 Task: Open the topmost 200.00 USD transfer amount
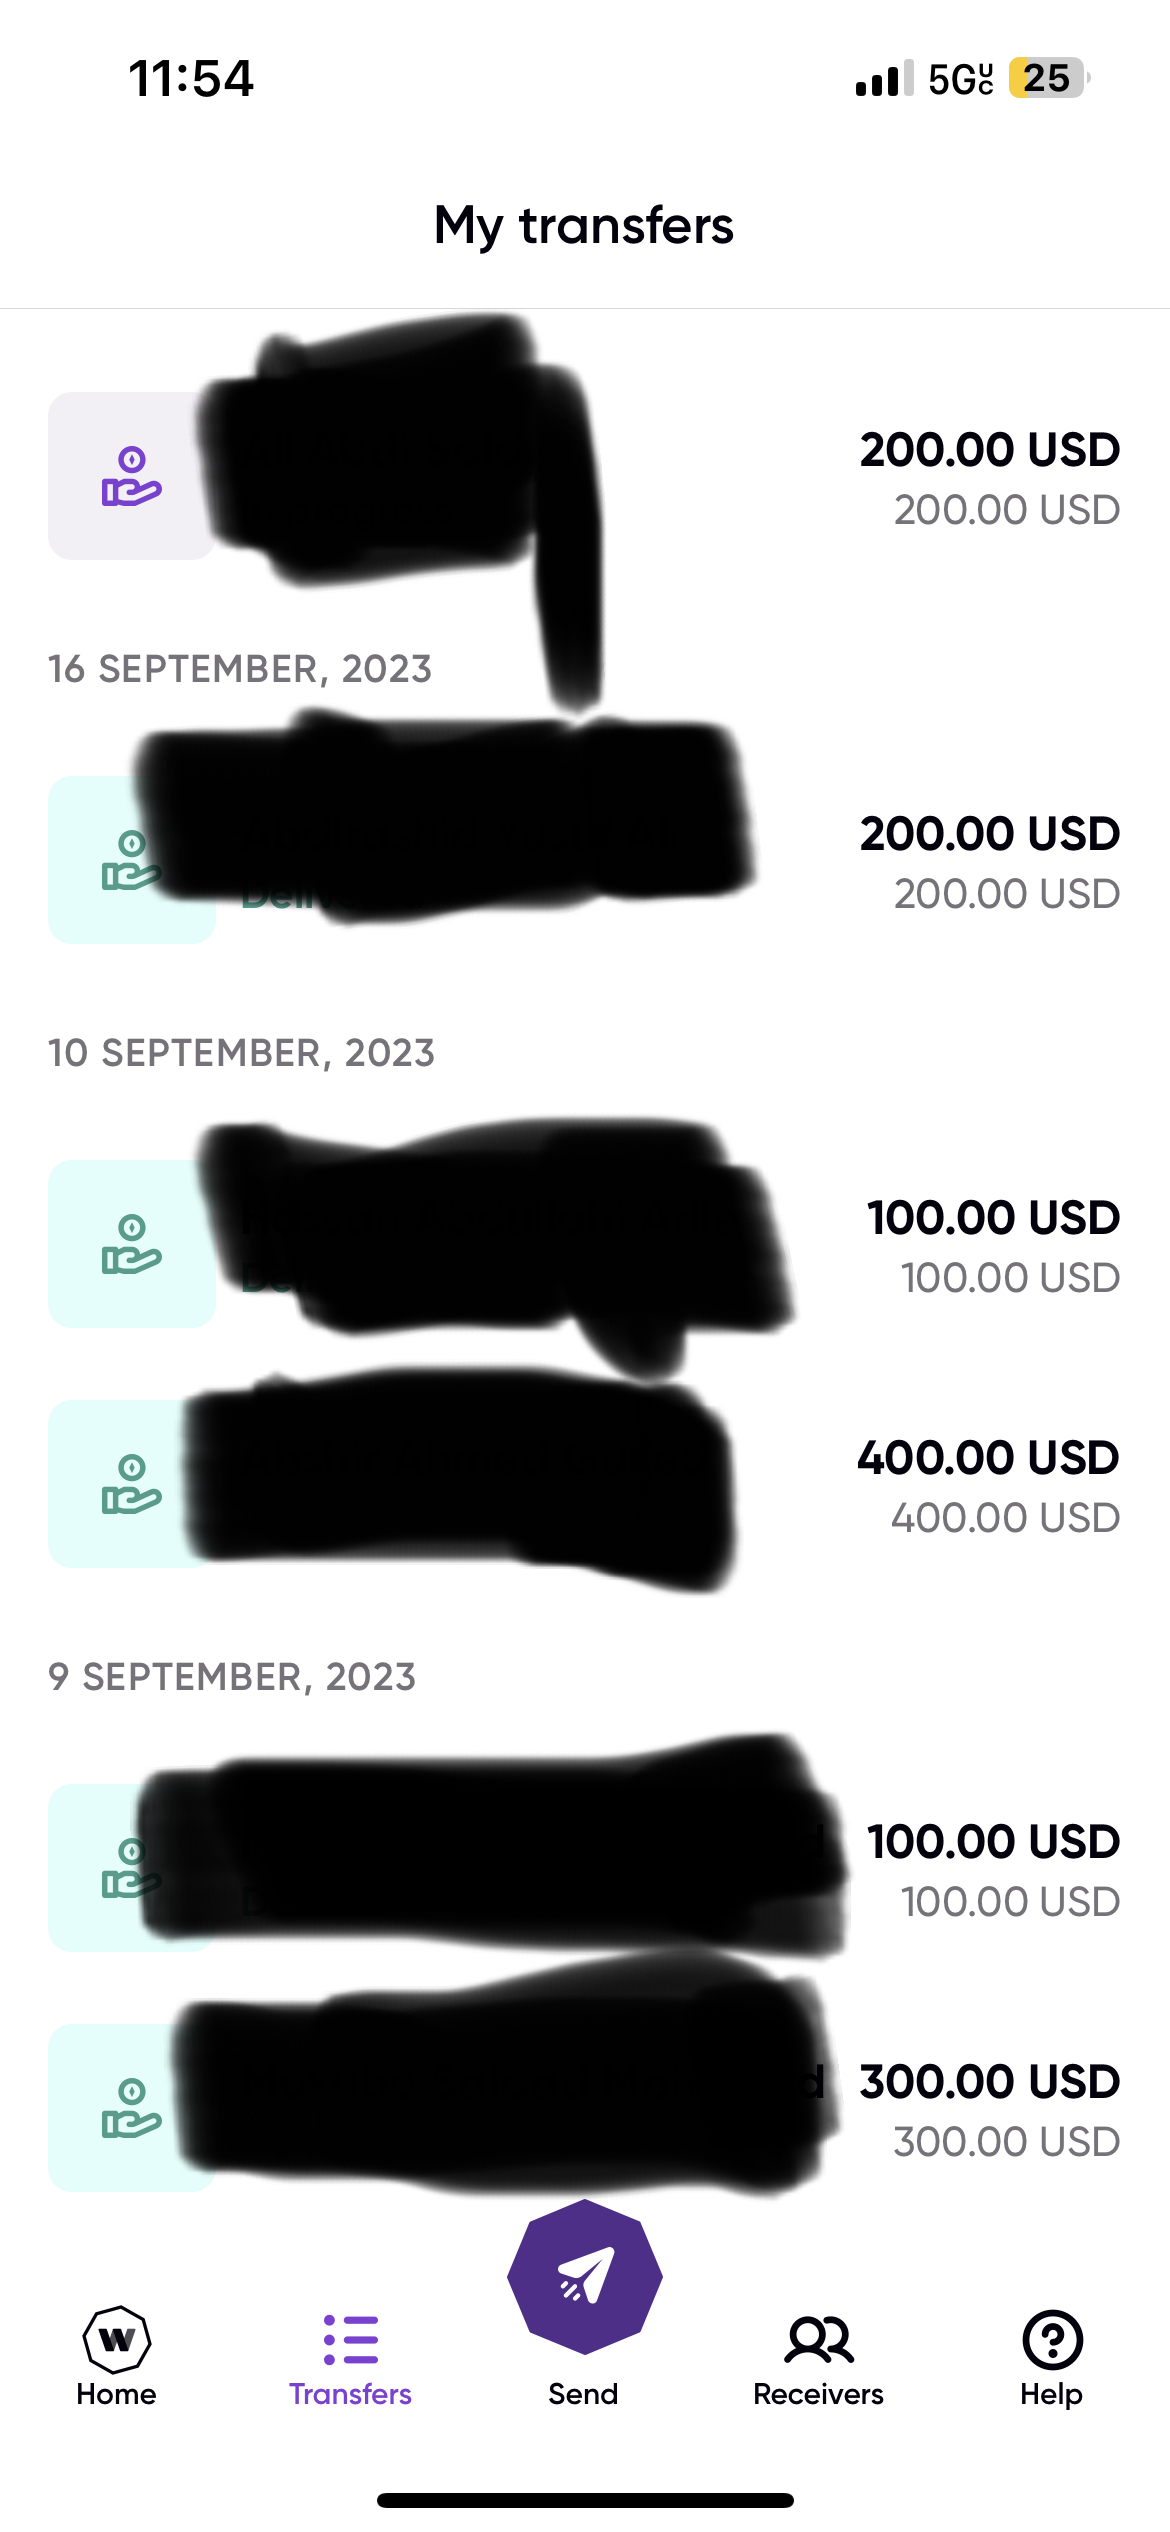click(990, 450)
